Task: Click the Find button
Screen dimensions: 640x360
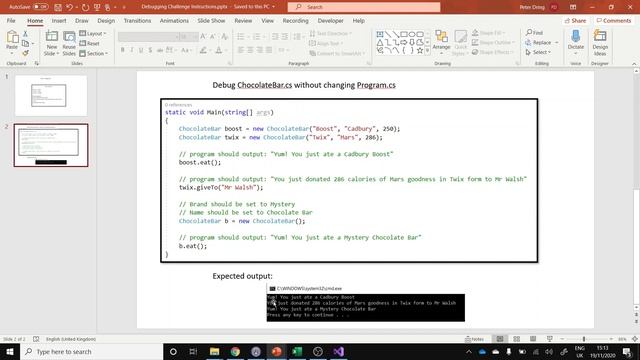Action: [534, 33]
